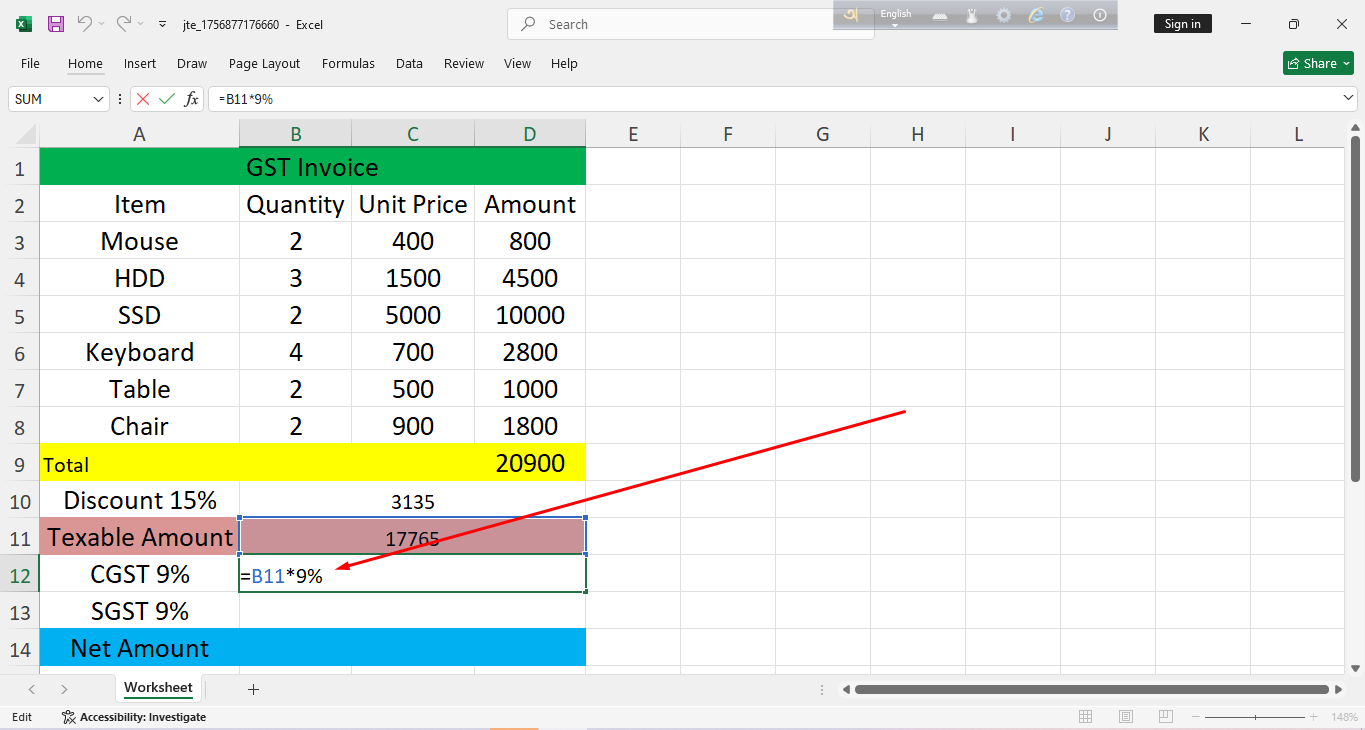The height and width of the screenshot is (730, 1365).
Task: Open the Formulas ribbon tab
Action: pos(348,63)
